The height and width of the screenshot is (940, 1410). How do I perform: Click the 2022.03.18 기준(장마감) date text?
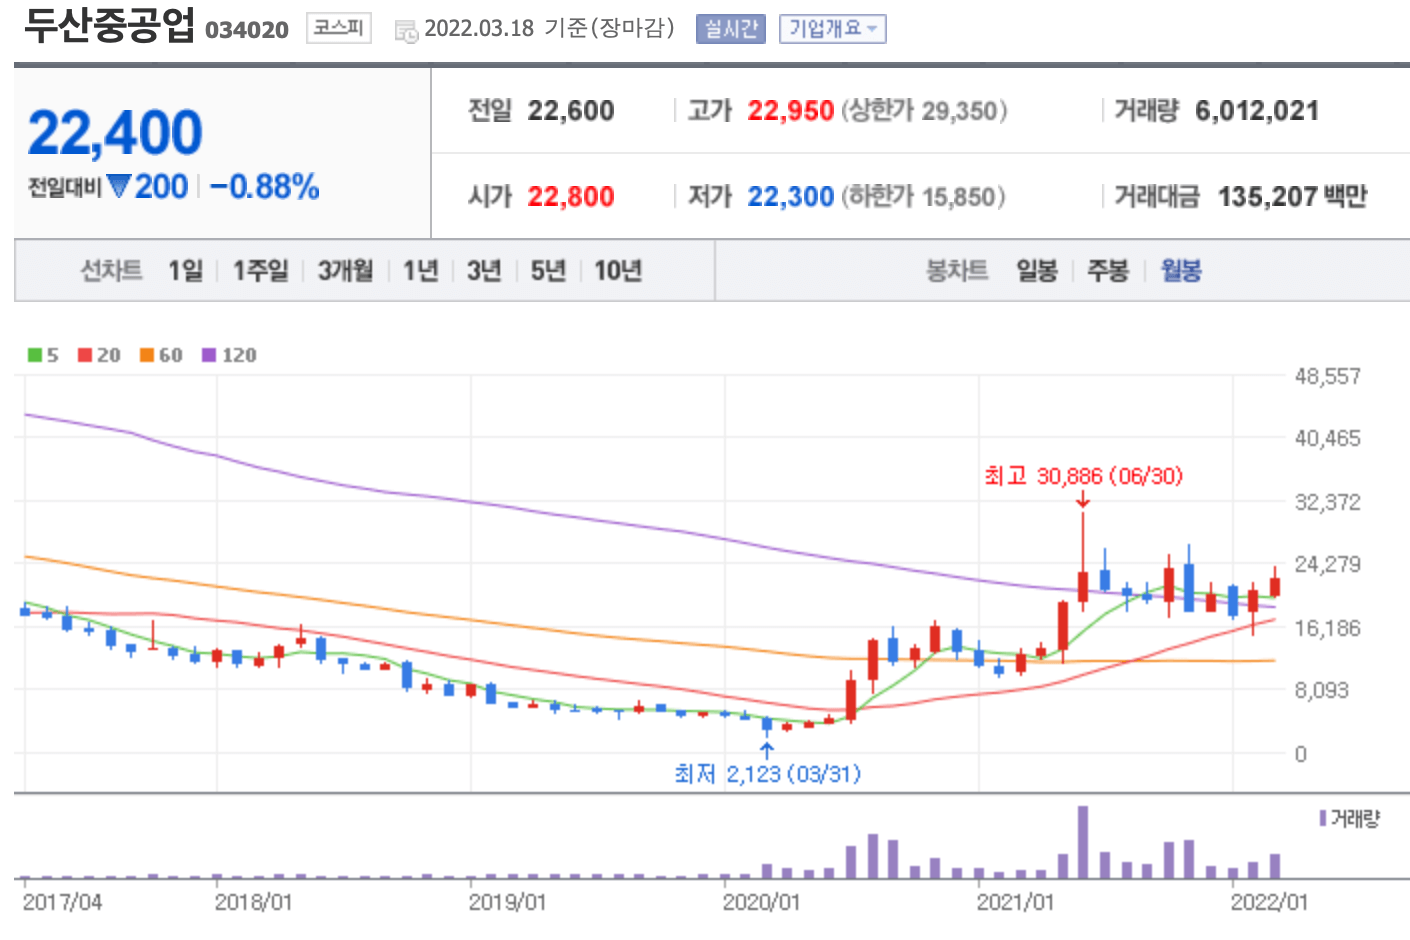[x=549, y=28]
